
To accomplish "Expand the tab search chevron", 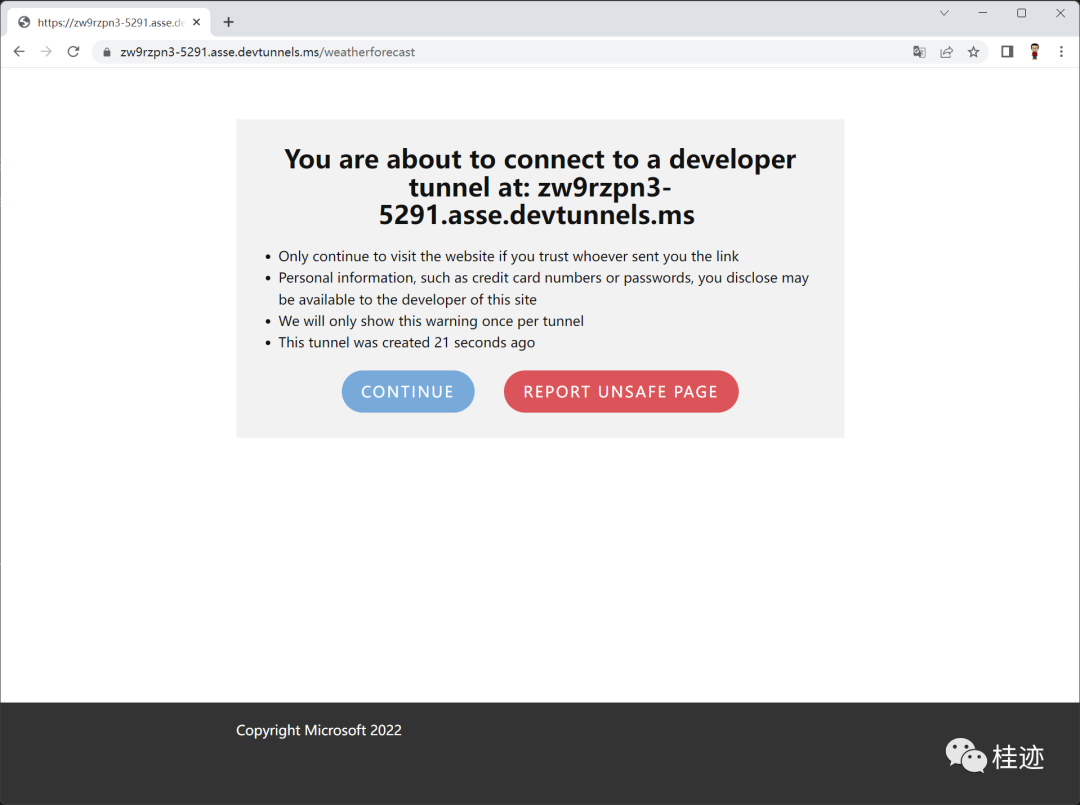I will click(x=944, y=13).
